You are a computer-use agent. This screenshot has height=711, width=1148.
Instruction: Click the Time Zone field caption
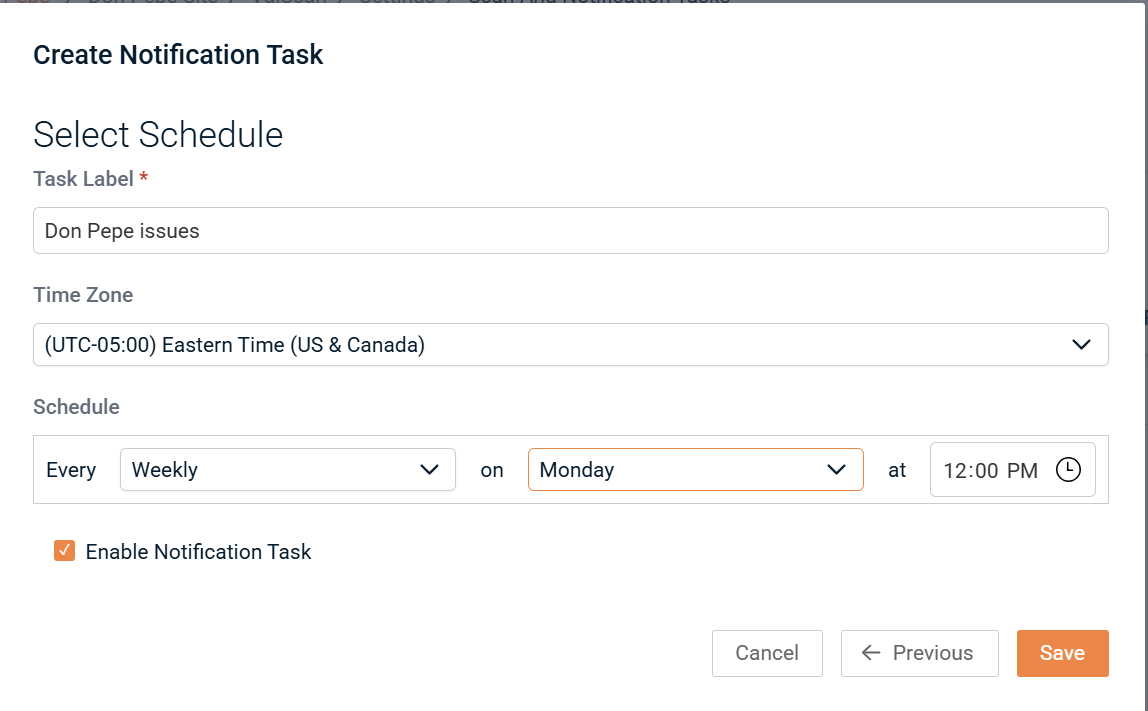[x=83, y=295]
